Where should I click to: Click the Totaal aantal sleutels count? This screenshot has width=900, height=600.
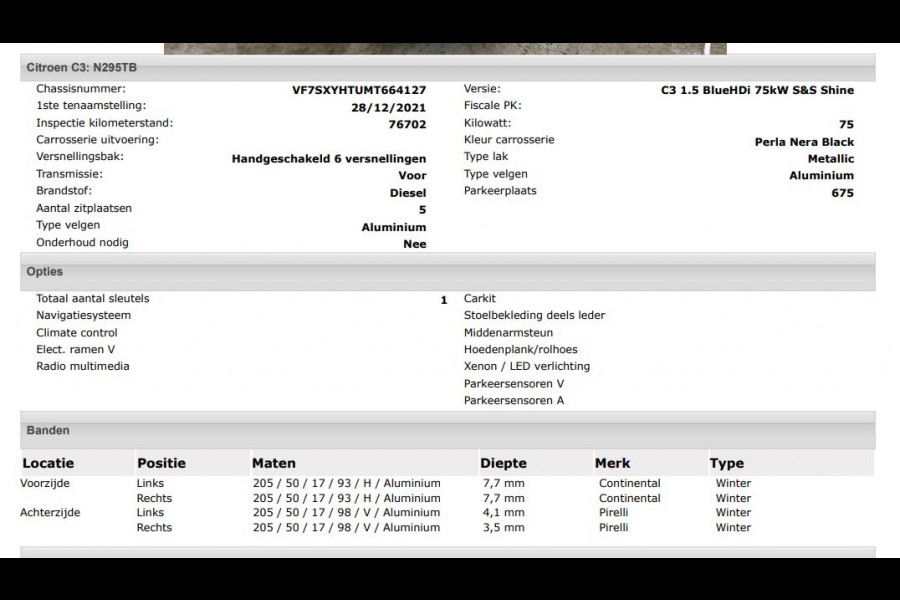coord(441,298)
